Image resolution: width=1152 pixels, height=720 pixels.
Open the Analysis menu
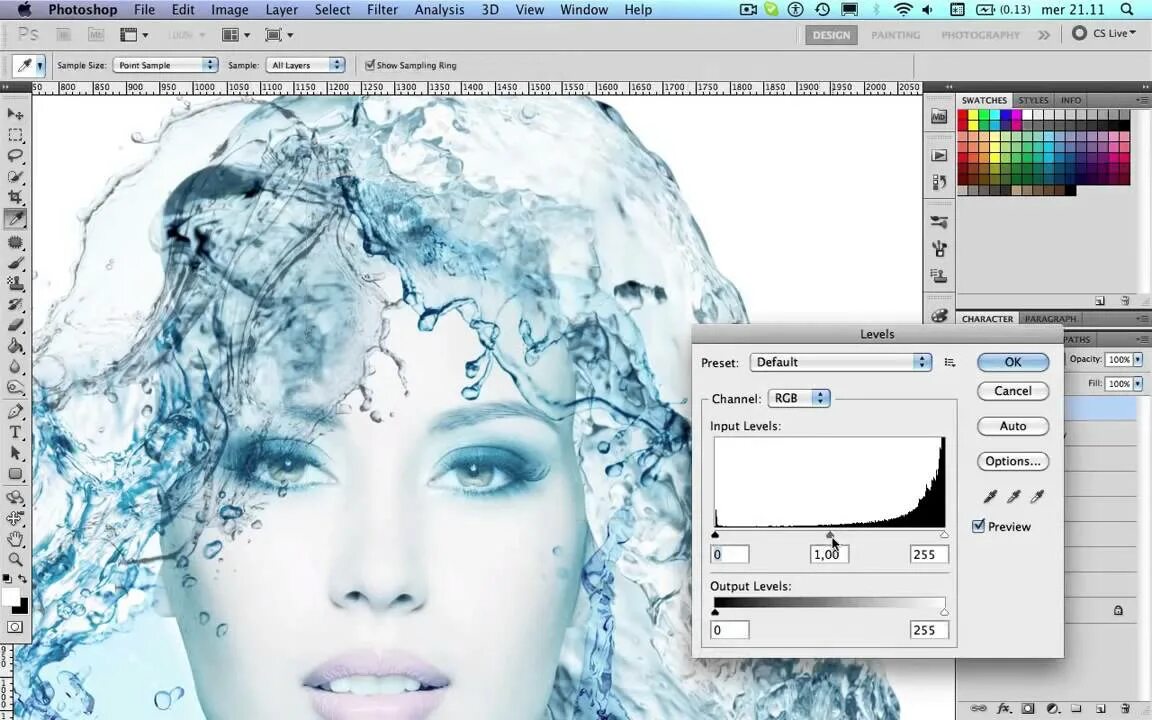point(439,10)
